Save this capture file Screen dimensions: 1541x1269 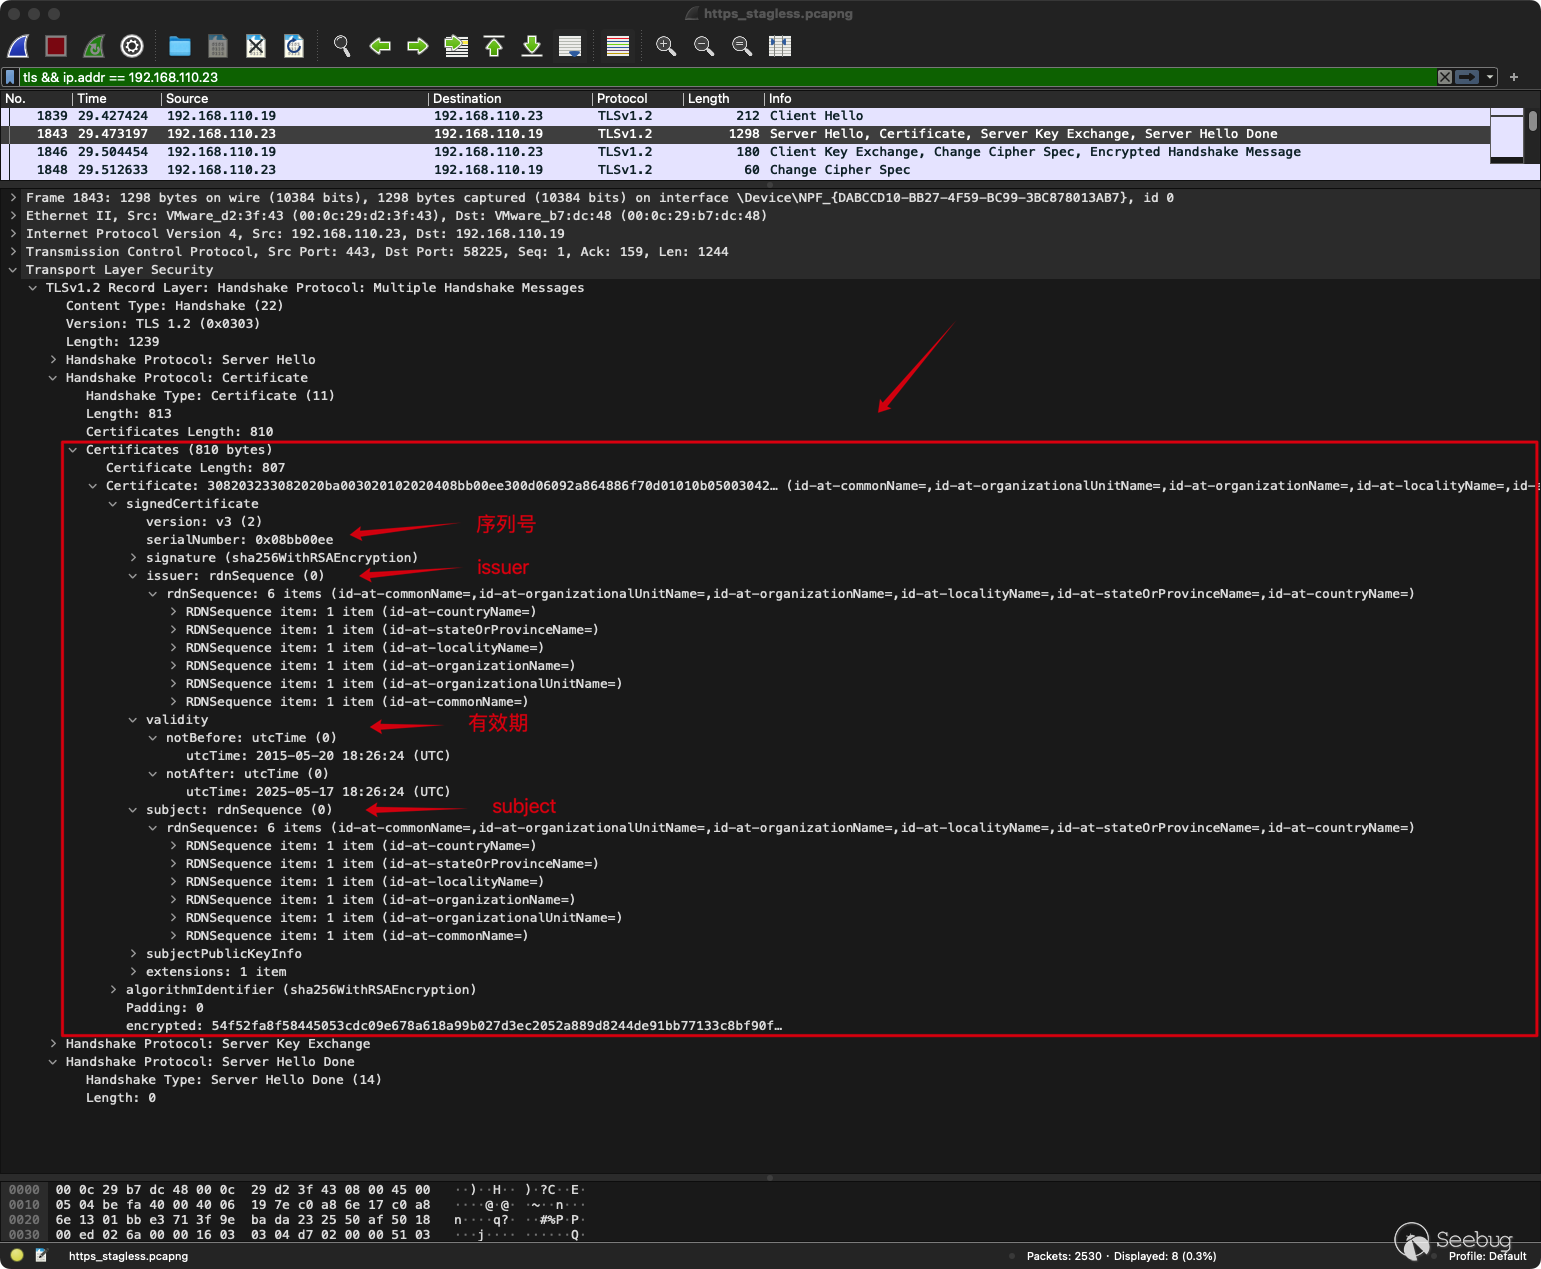pyautogui.click(x=218, y=46)
